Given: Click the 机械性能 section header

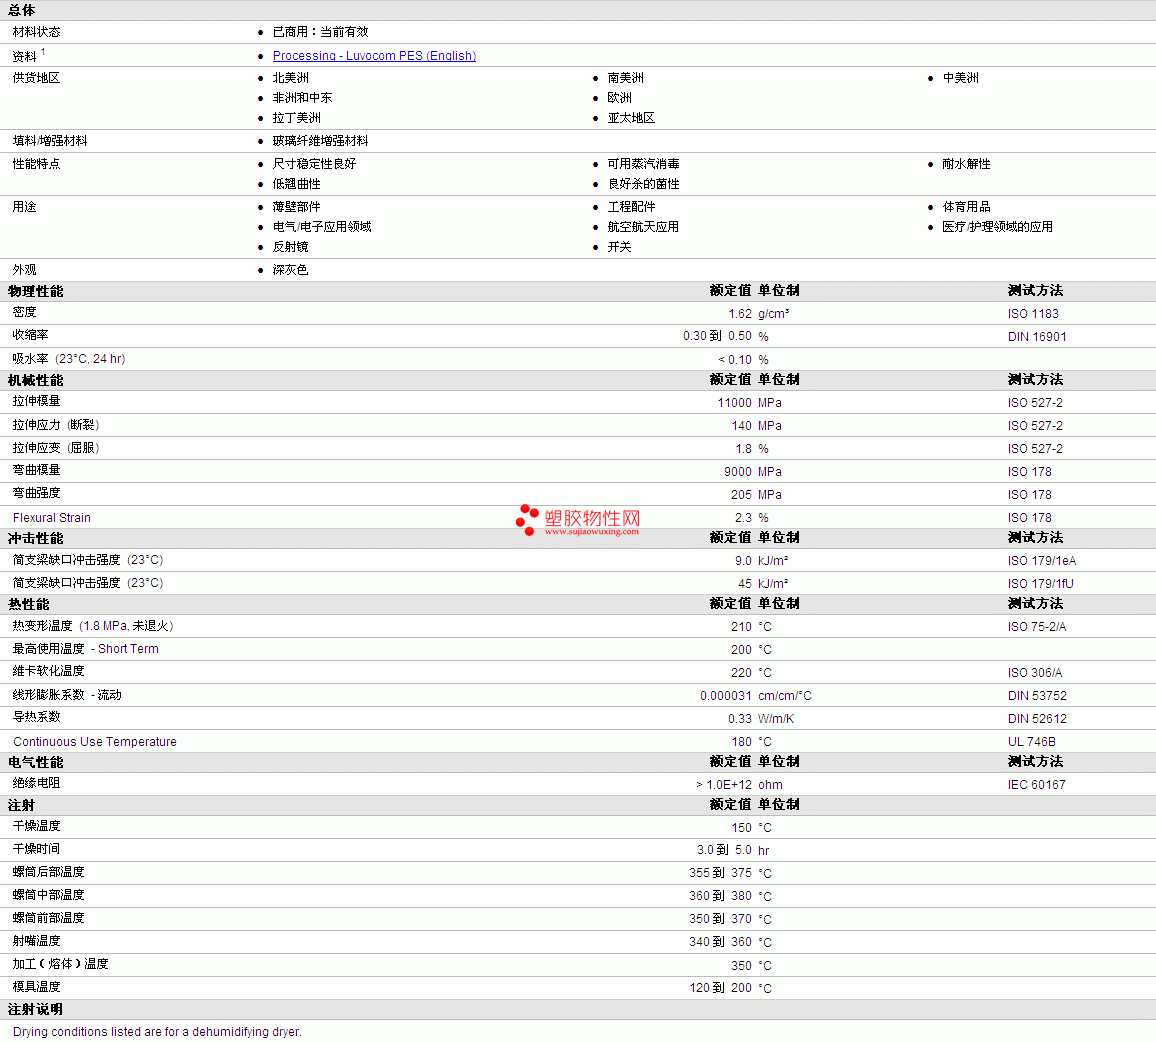Looking at the screenshot, I should pos(35,381).
